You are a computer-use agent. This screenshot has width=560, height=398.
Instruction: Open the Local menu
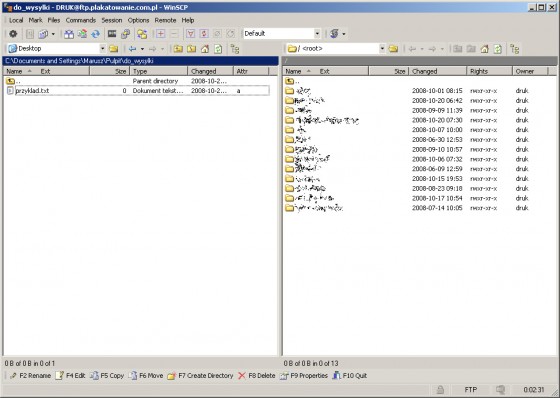click(x=16, y=20)
